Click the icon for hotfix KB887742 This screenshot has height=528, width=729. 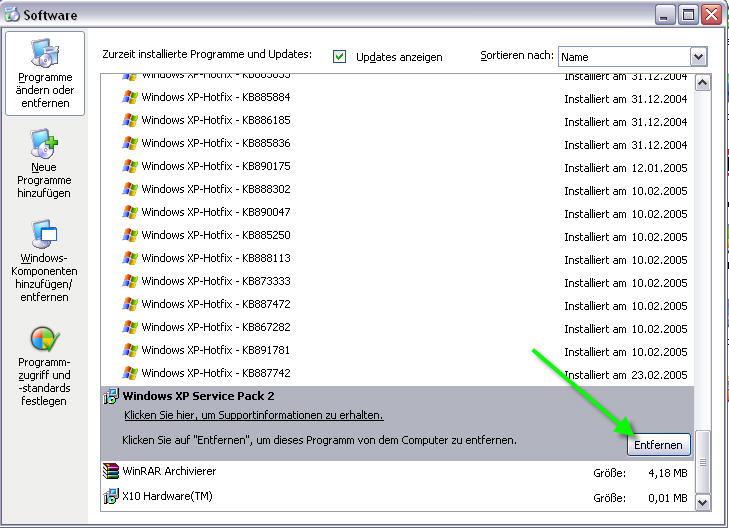pos(130,373)
